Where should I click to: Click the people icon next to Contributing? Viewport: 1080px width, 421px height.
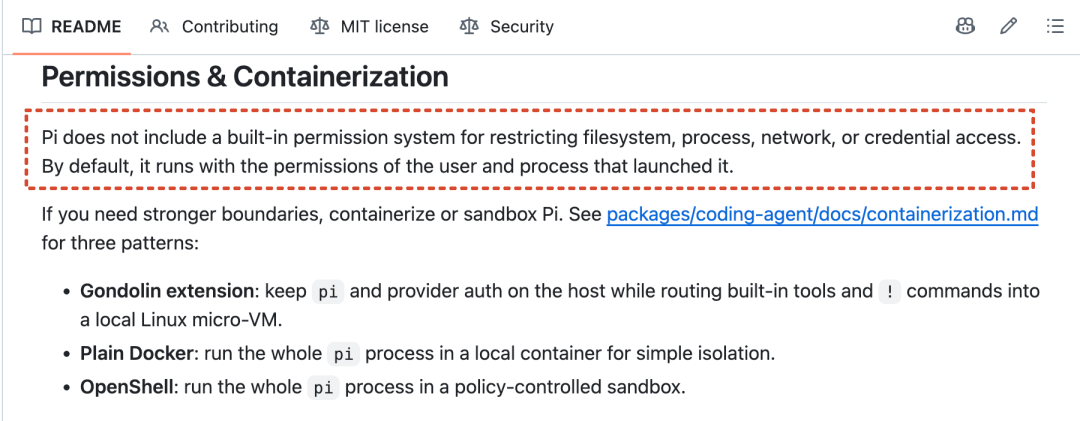(x=160, y=27)
